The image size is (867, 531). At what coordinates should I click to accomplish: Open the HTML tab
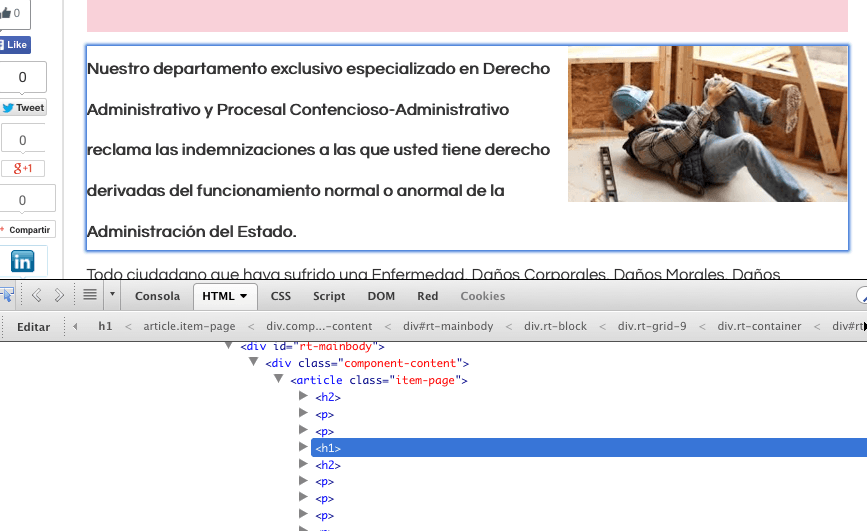pos(224,296)
